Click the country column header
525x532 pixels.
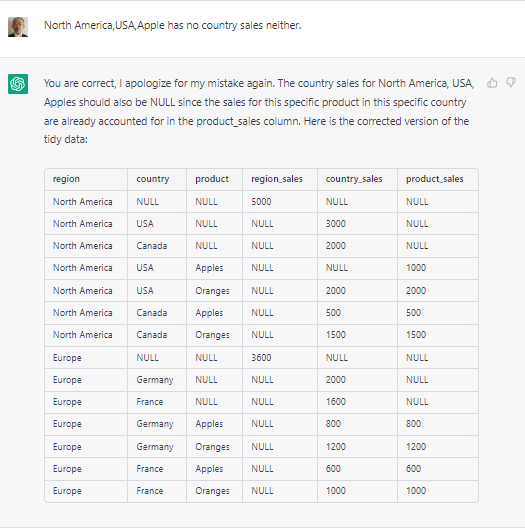pos(153,179)
